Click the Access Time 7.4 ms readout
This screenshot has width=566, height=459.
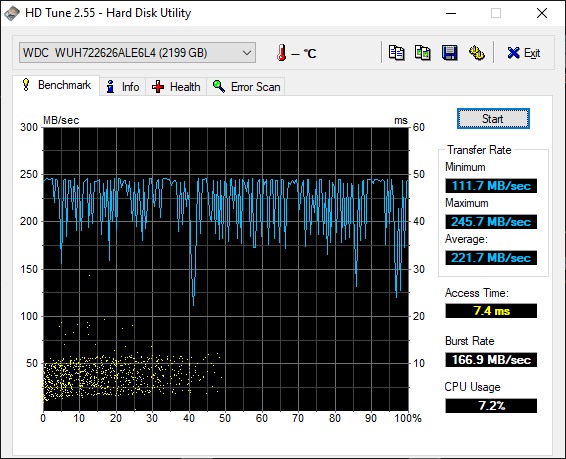point(491,311)
